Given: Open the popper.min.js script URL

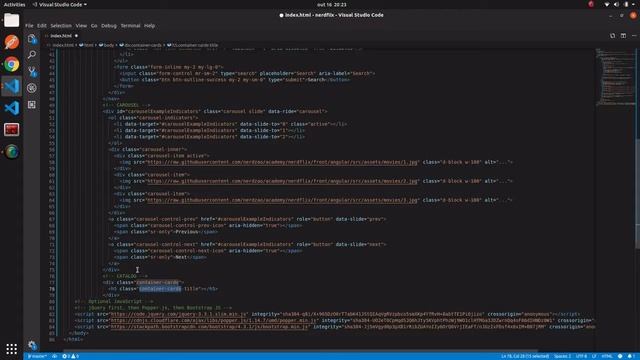Looking at the screenshot, I should (213, 320).
